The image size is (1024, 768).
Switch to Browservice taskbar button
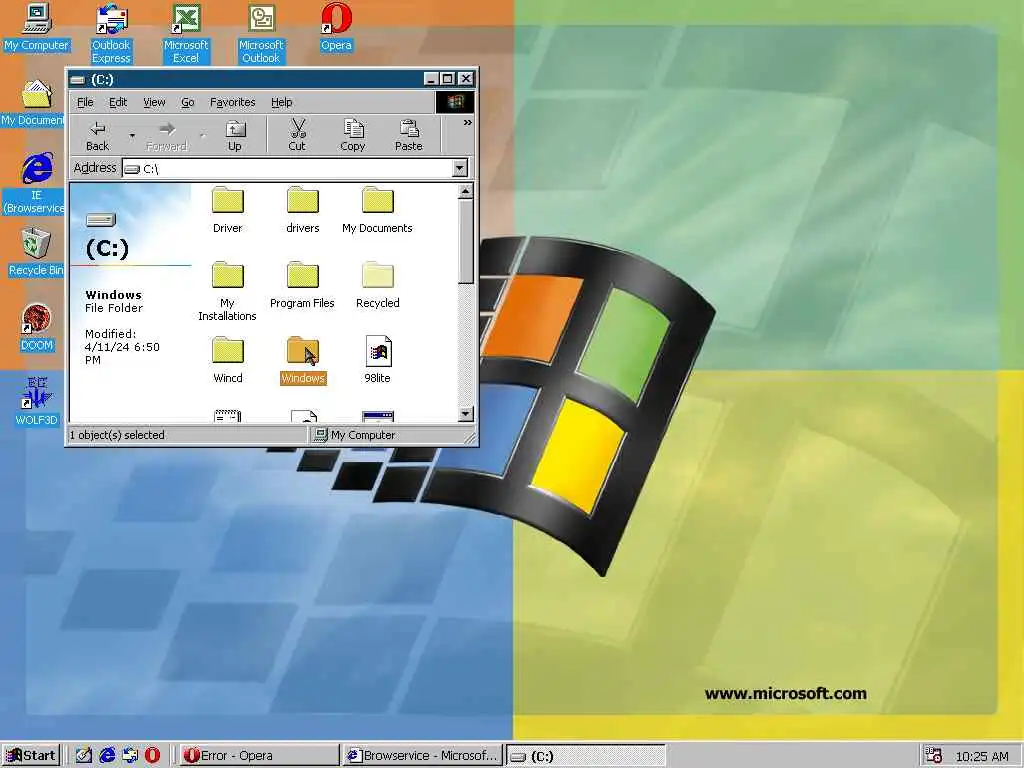coord(423,756)
